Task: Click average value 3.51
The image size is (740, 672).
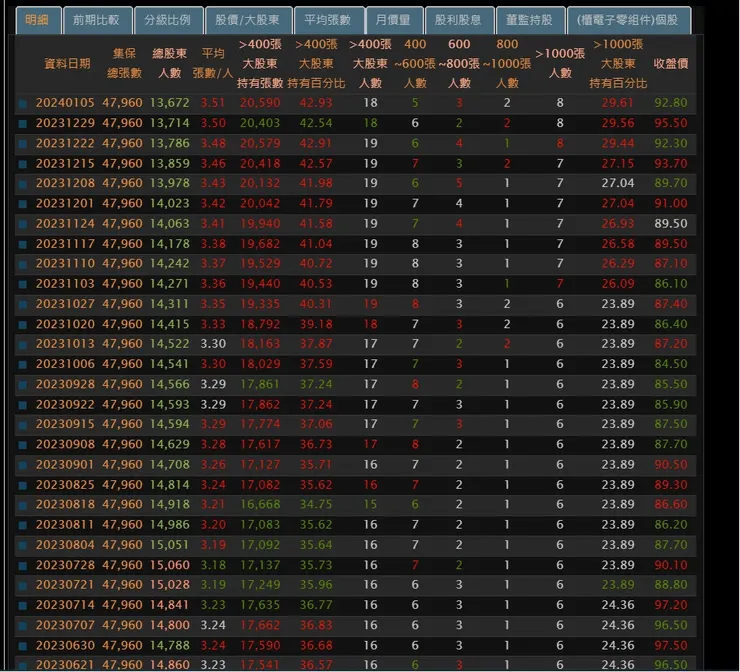Action: coord(213,103)
